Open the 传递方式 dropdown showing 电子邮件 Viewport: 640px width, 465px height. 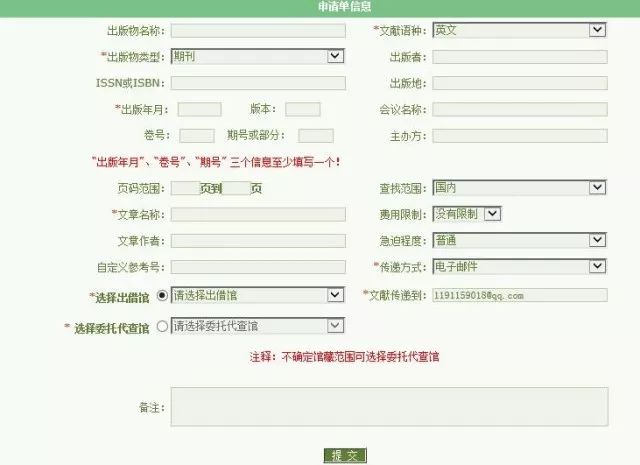[x=519, y=267]
